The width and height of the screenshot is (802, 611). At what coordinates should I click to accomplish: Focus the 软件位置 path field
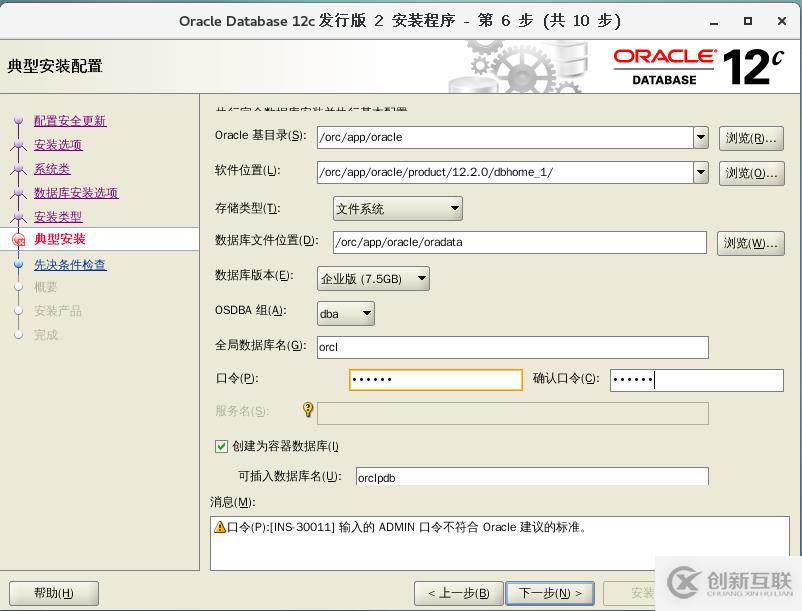point(505,172)
